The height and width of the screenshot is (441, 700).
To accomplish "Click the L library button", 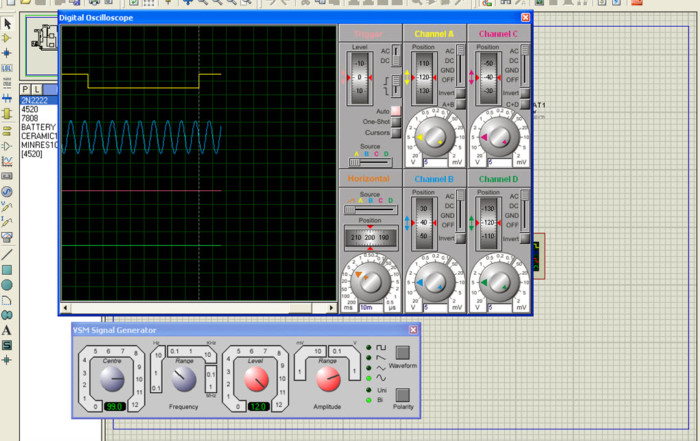I will click(x=38, y=89).
